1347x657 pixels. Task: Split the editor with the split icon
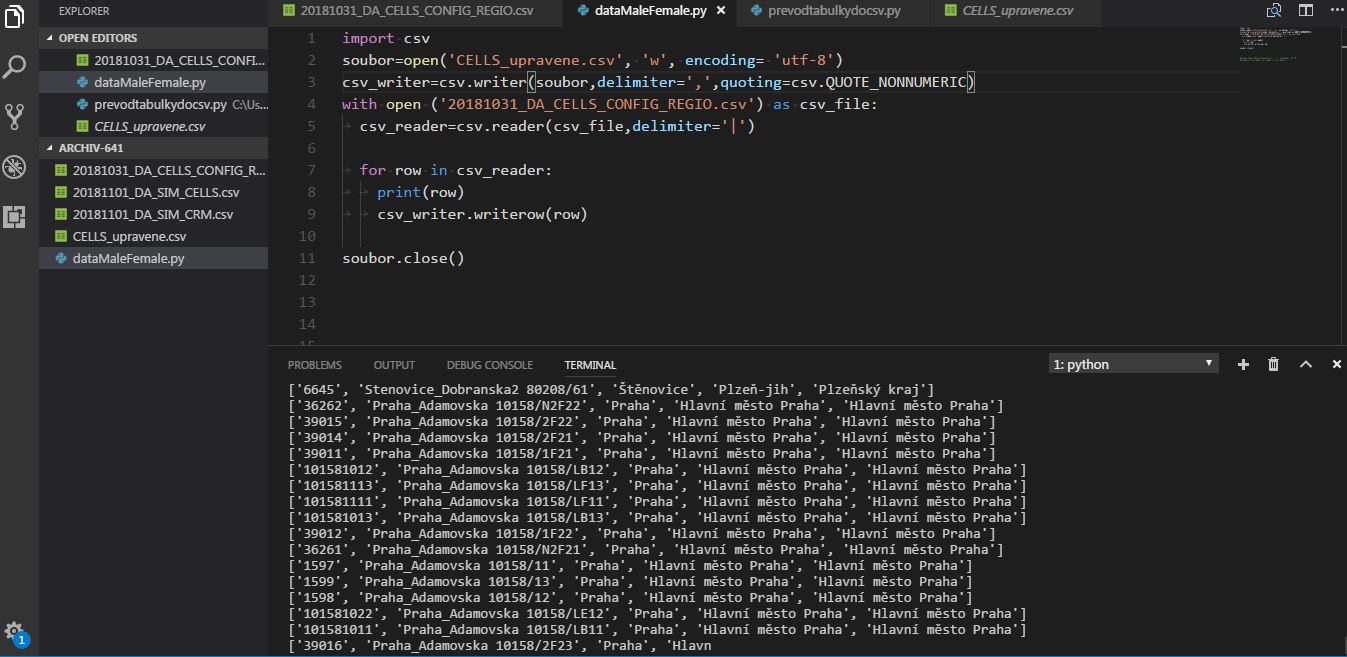pyautogui.click(x=1306, y=11)
